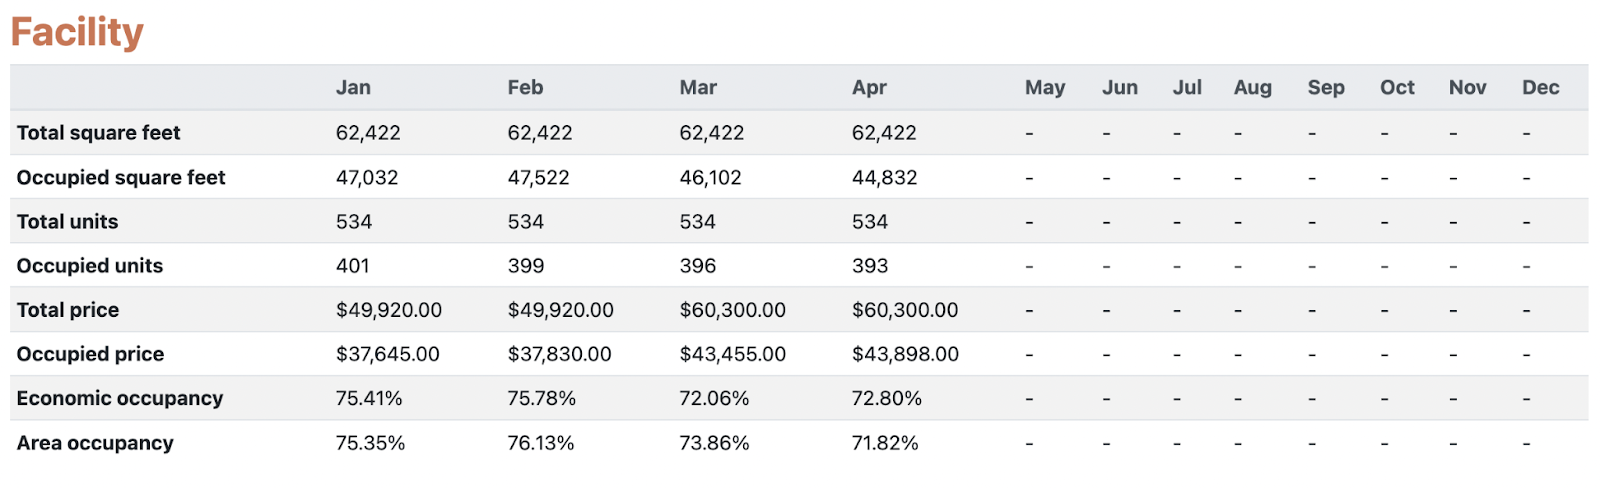Click the $43,898.00 occupied price cell

coord(905,354)
